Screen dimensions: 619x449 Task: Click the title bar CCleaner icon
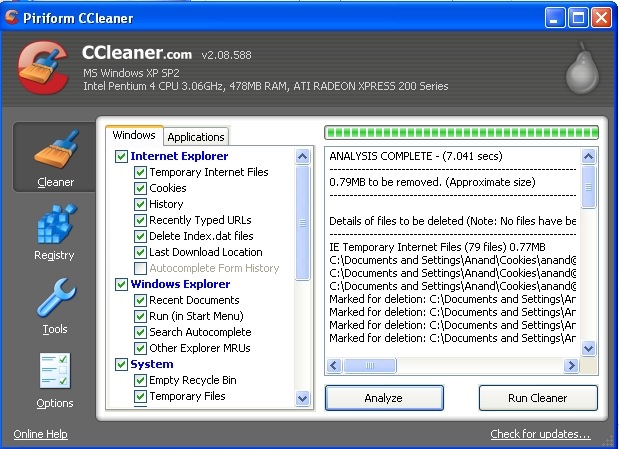click(11, 17)
